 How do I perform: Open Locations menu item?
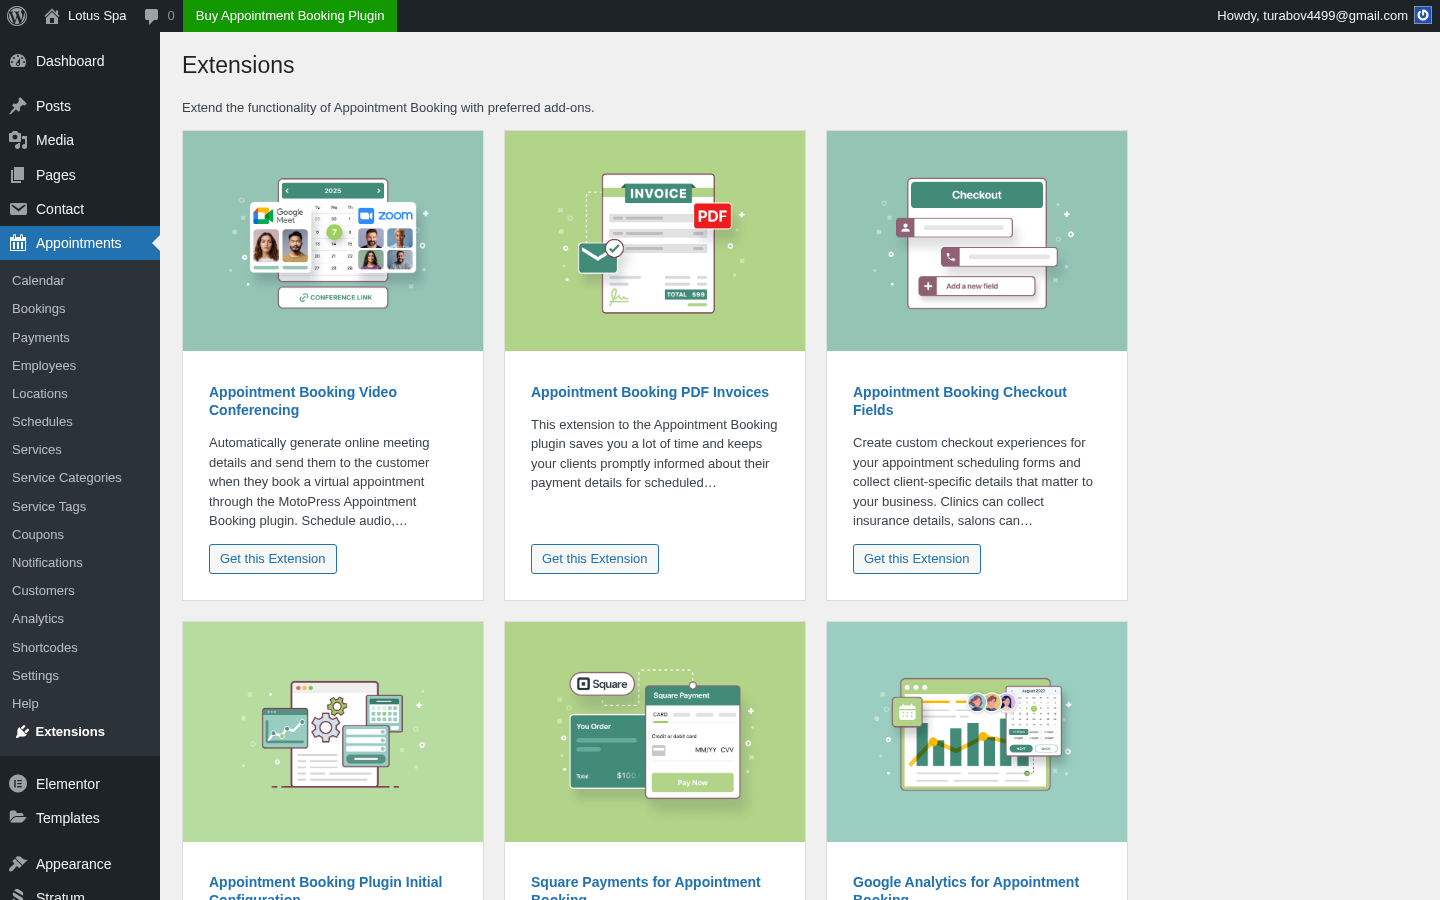click(40, 394)
